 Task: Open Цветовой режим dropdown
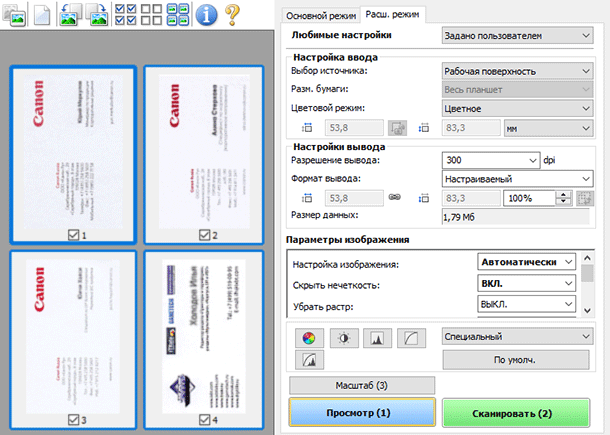[517, 109]
